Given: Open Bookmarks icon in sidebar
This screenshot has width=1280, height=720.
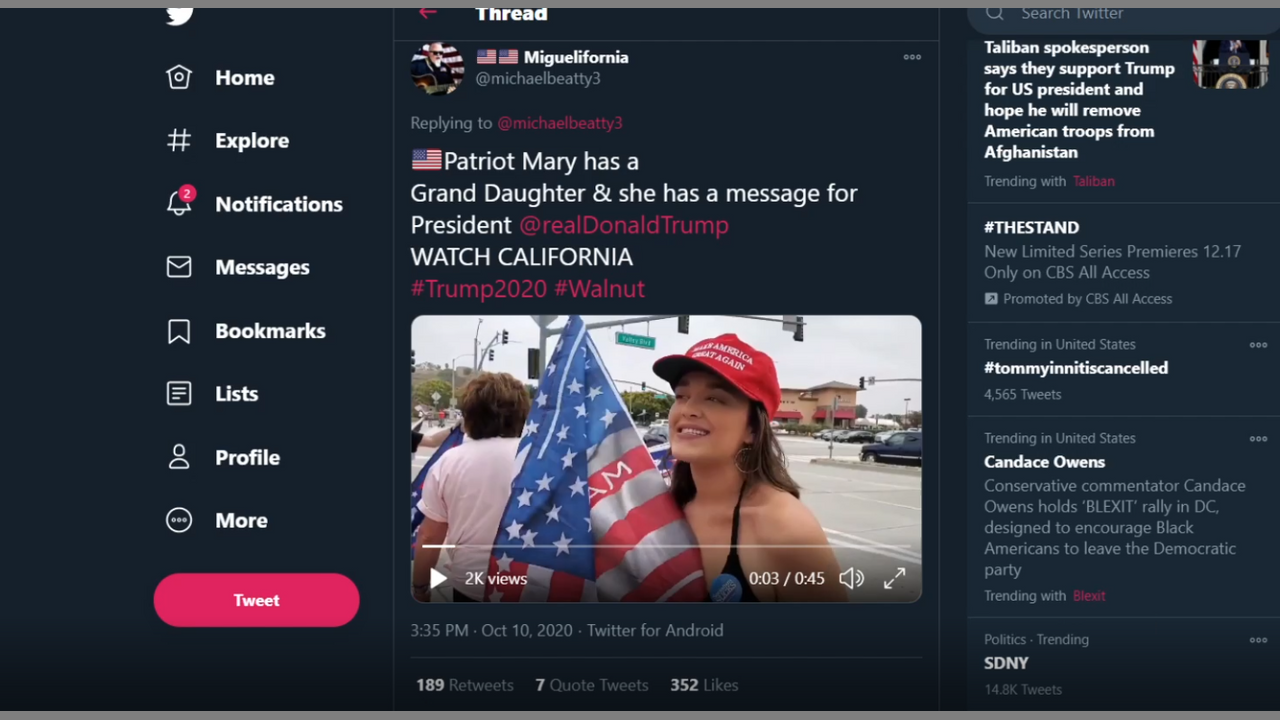Looking at the screenshot, I should point(179,331).
